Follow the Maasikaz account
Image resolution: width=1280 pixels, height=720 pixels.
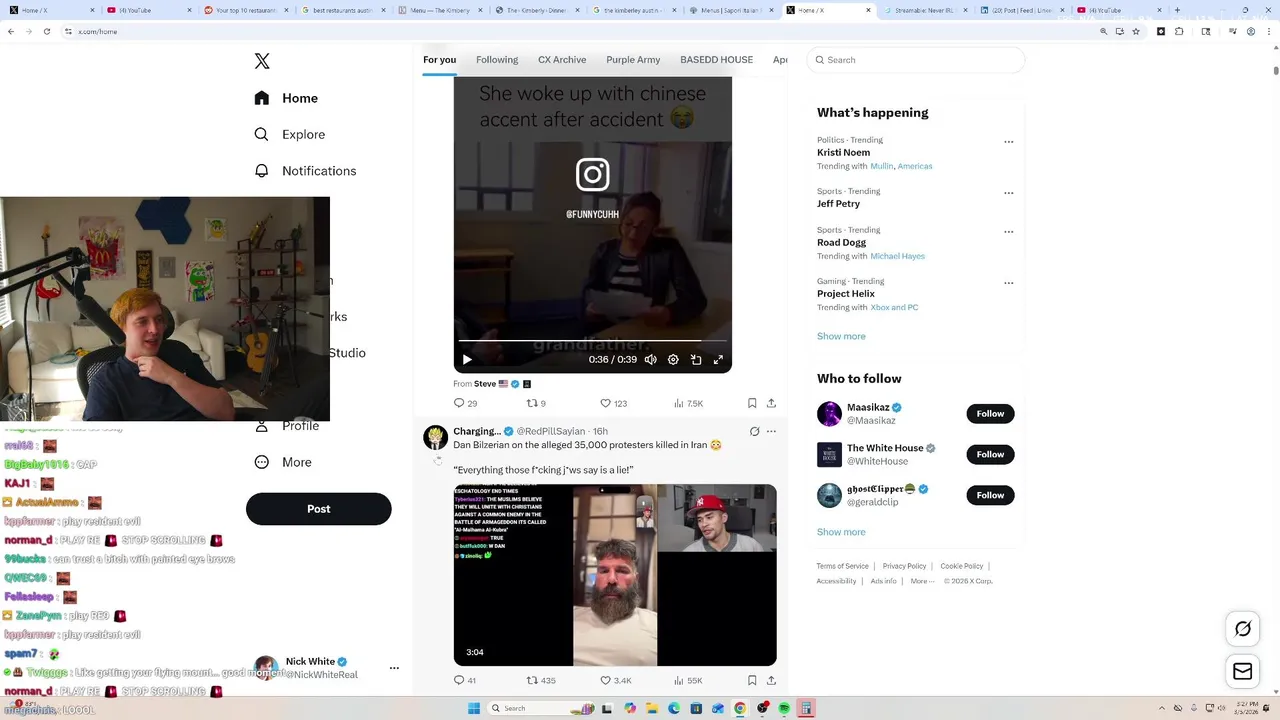990,414
